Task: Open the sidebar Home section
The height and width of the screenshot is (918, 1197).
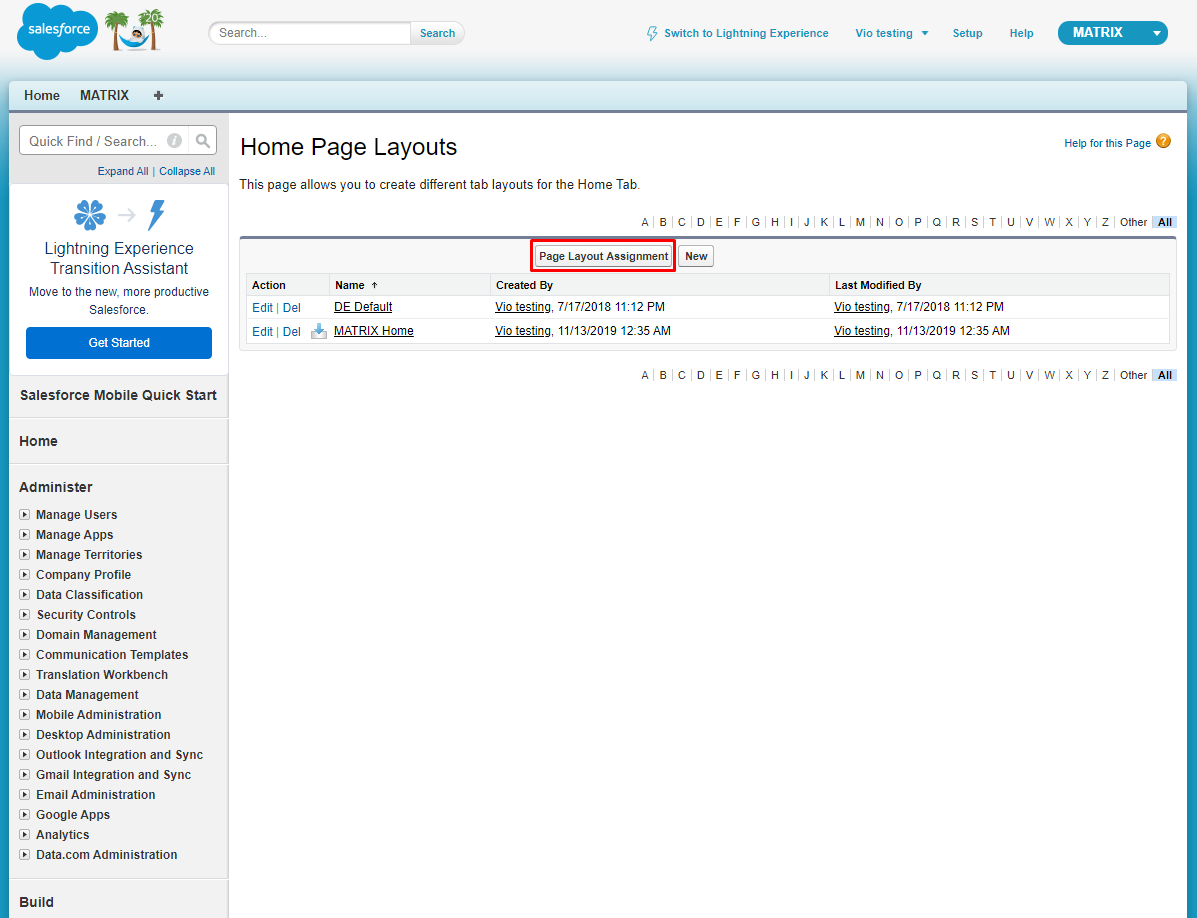Action: pos(38,441)
